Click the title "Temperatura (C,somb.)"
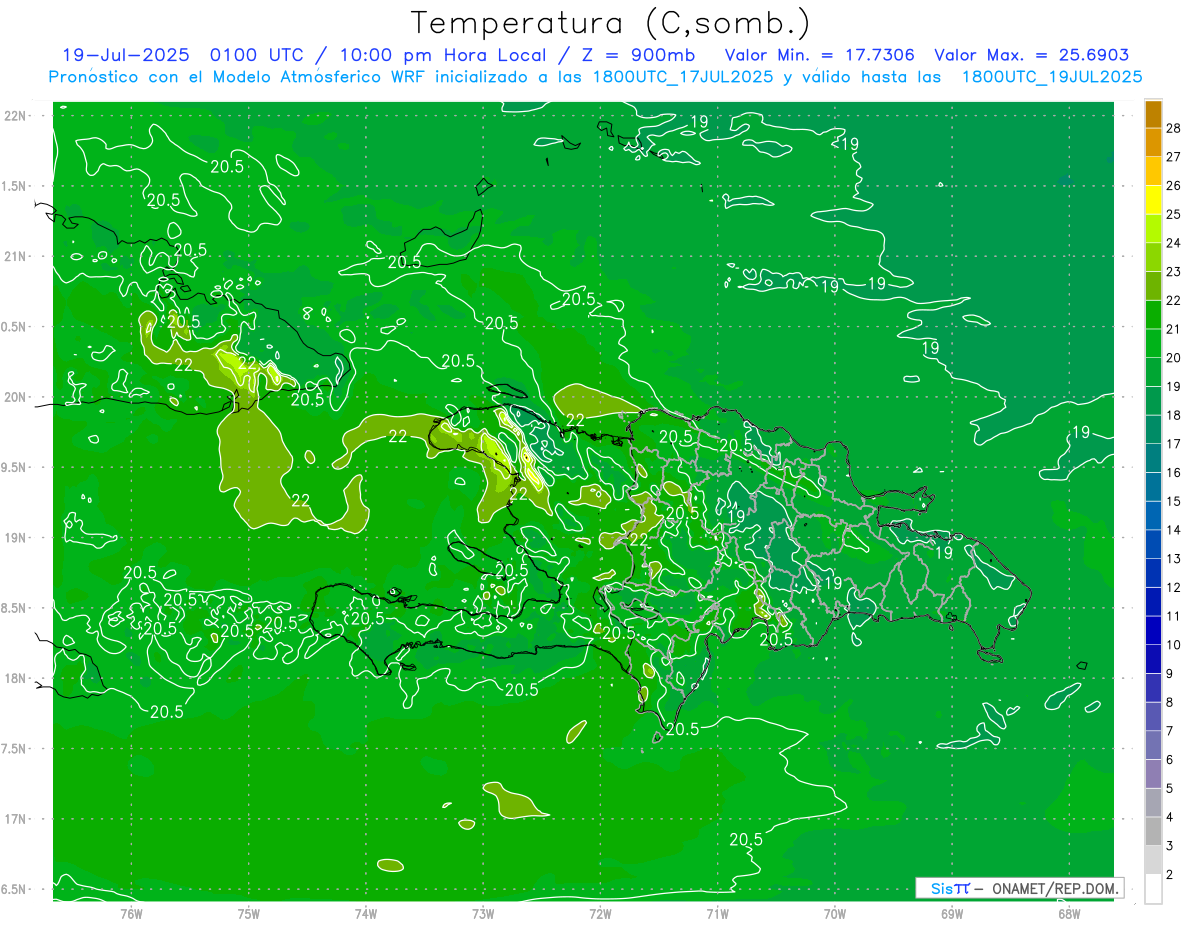The image size is (1200, 927). (x=611, y=23)
